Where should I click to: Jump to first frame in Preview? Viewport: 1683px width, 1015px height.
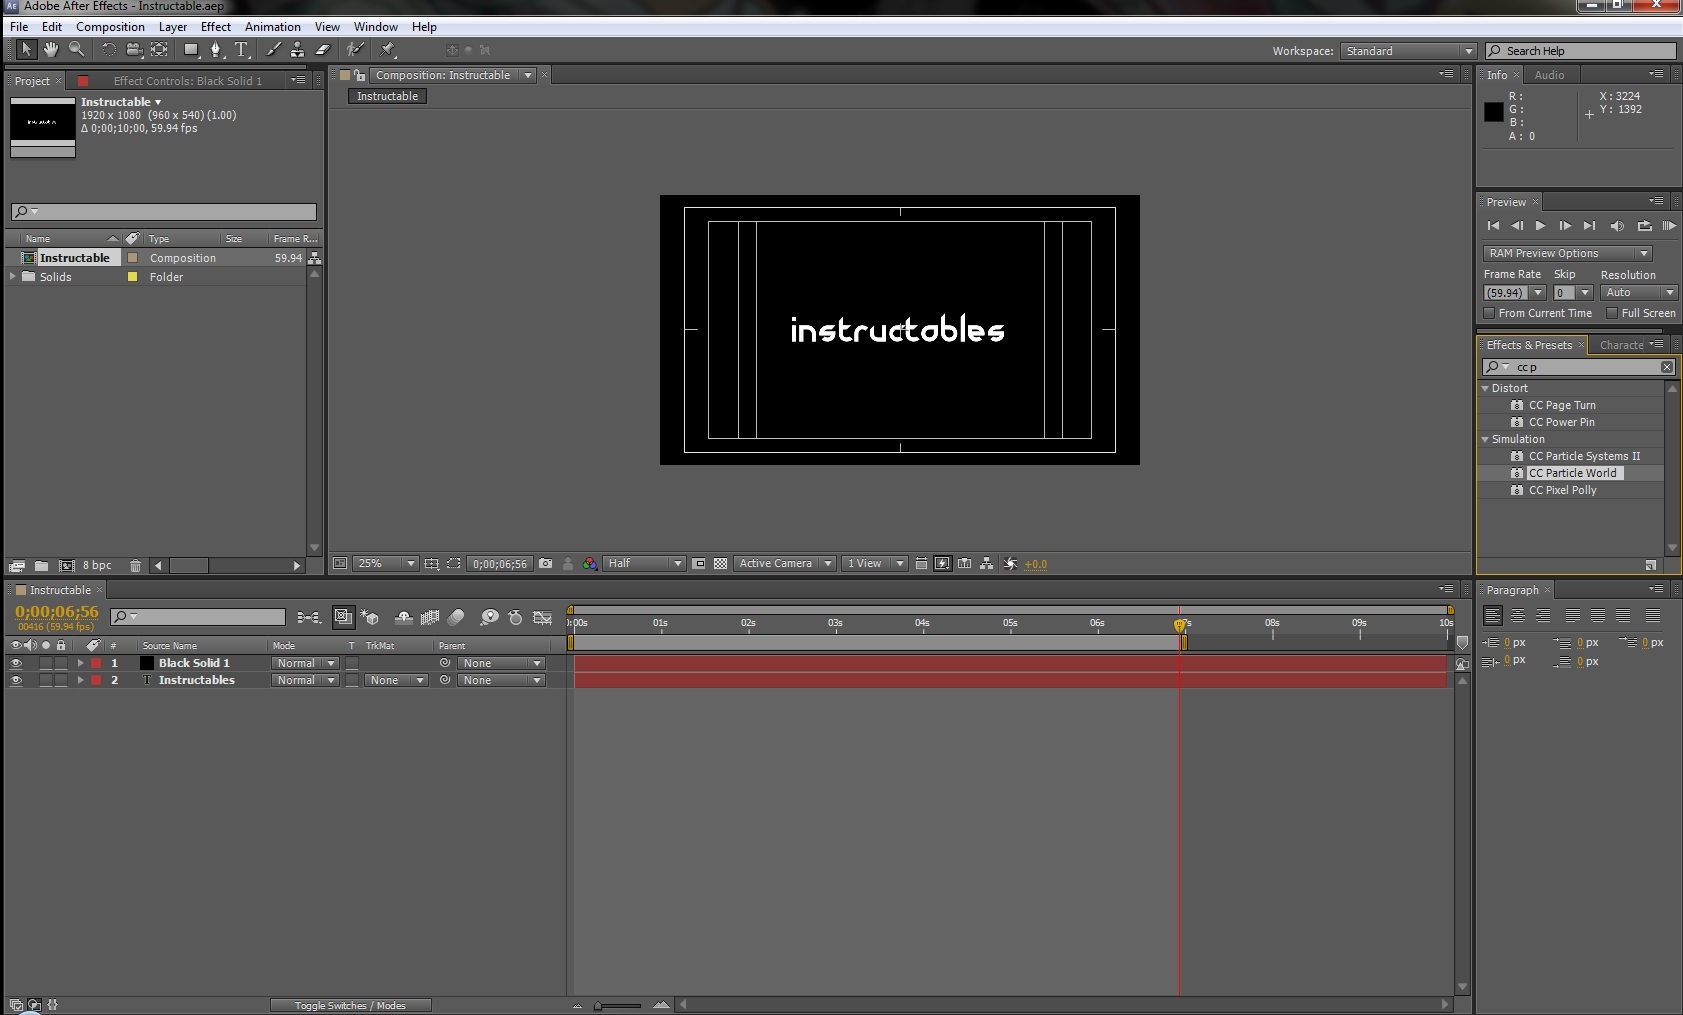pos(1493,226)
